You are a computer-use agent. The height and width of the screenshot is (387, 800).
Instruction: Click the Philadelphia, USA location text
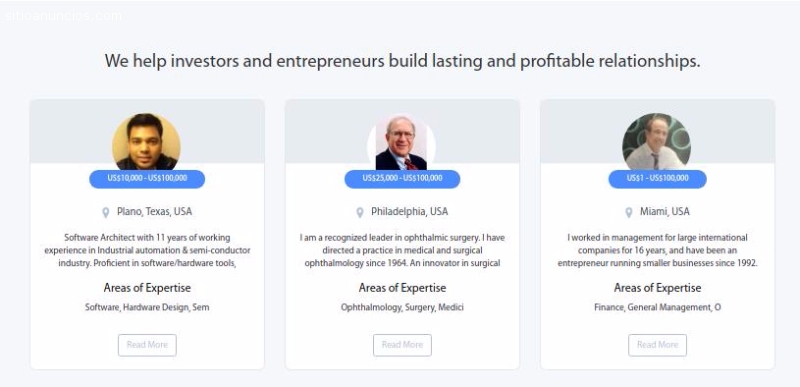point(409,212)
